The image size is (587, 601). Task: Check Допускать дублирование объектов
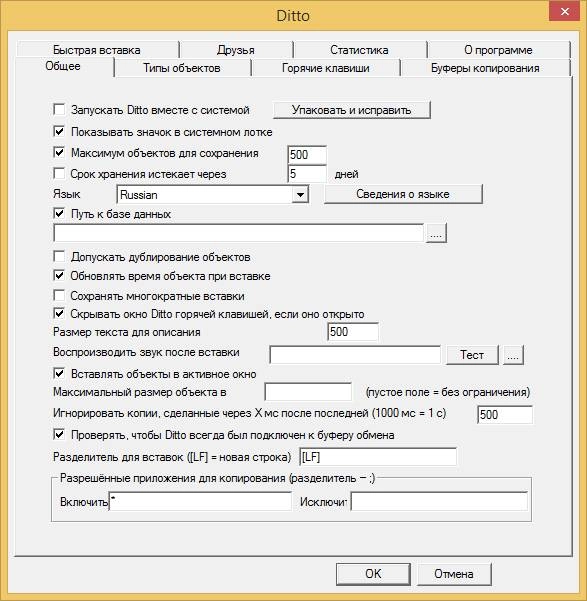click(x=59, y=256)
